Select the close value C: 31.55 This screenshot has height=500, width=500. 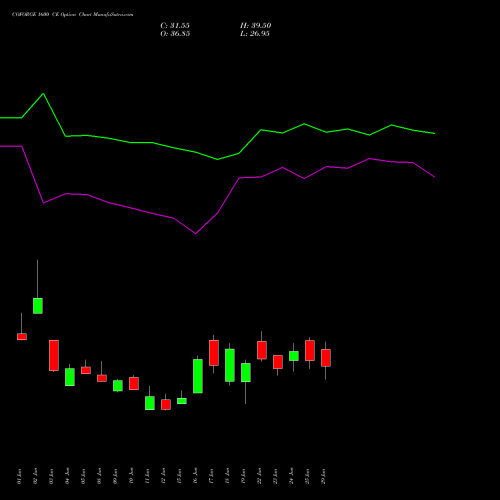tap(175, 26)
